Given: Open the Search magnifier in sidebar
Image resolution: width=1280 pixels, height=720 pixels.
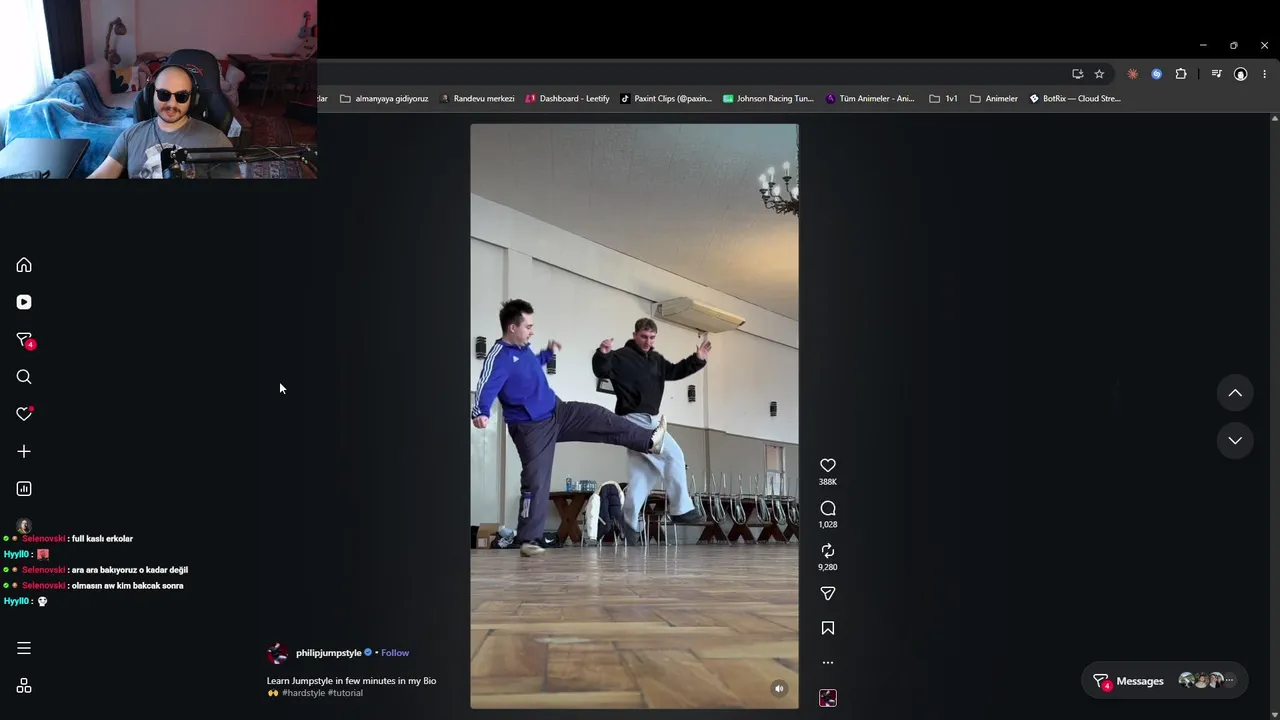Looking at the screenshot, I should [x=24, y=377].
